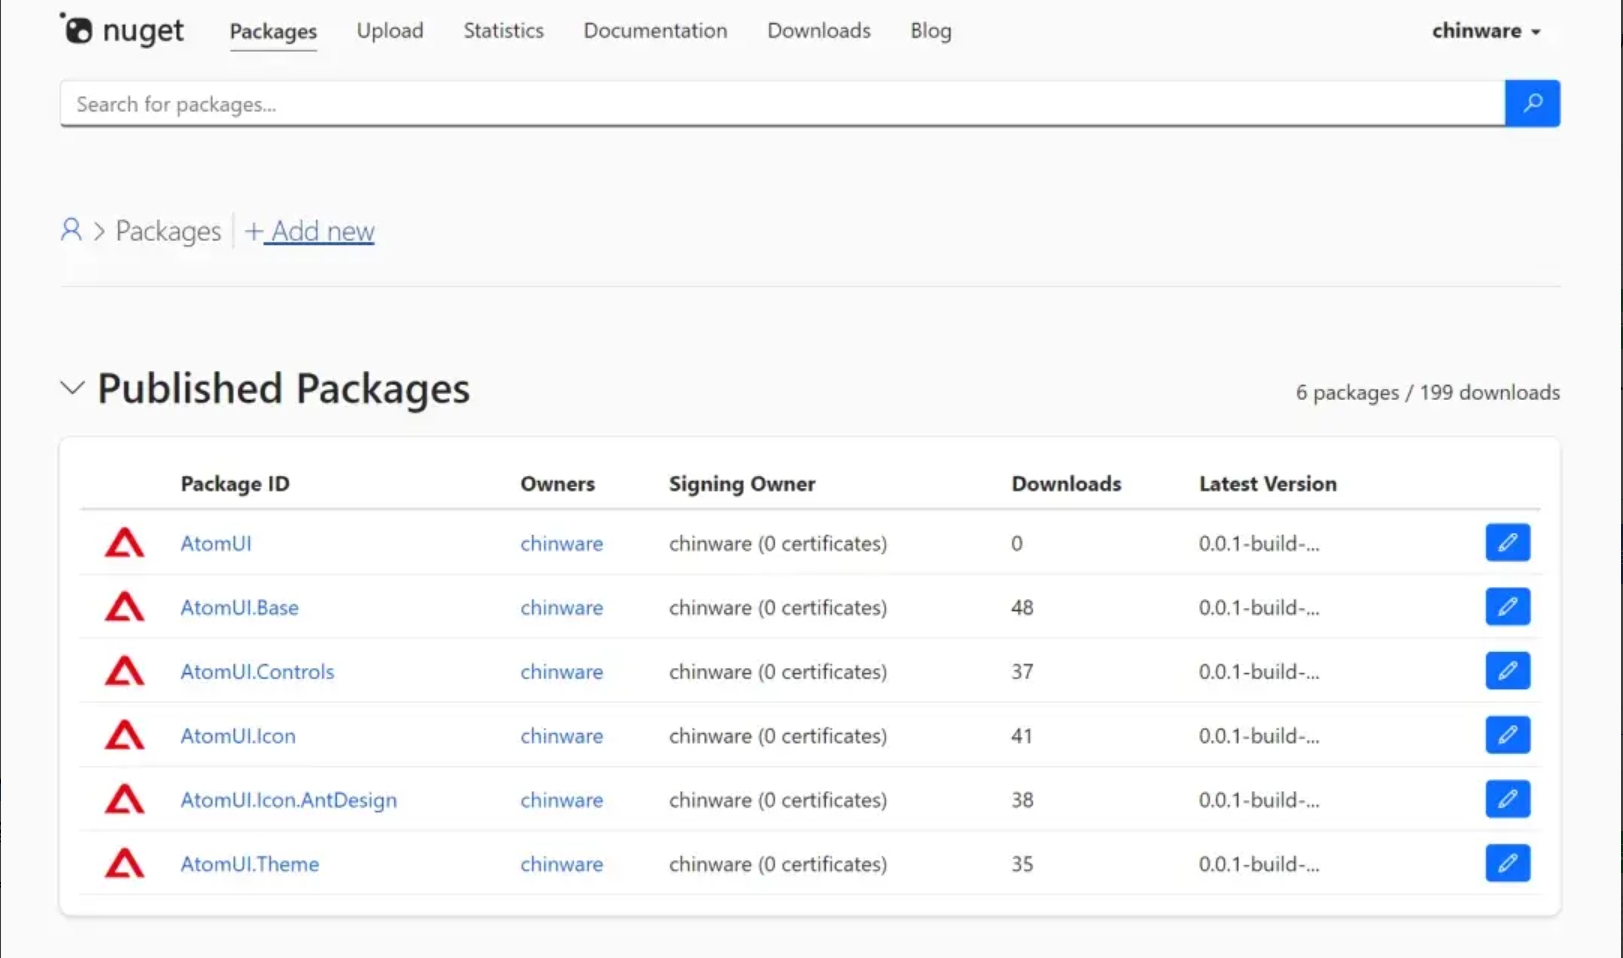Collapse the Published Packages section
This screenshot has height=958, width=1623.
[x=72, y=388]
